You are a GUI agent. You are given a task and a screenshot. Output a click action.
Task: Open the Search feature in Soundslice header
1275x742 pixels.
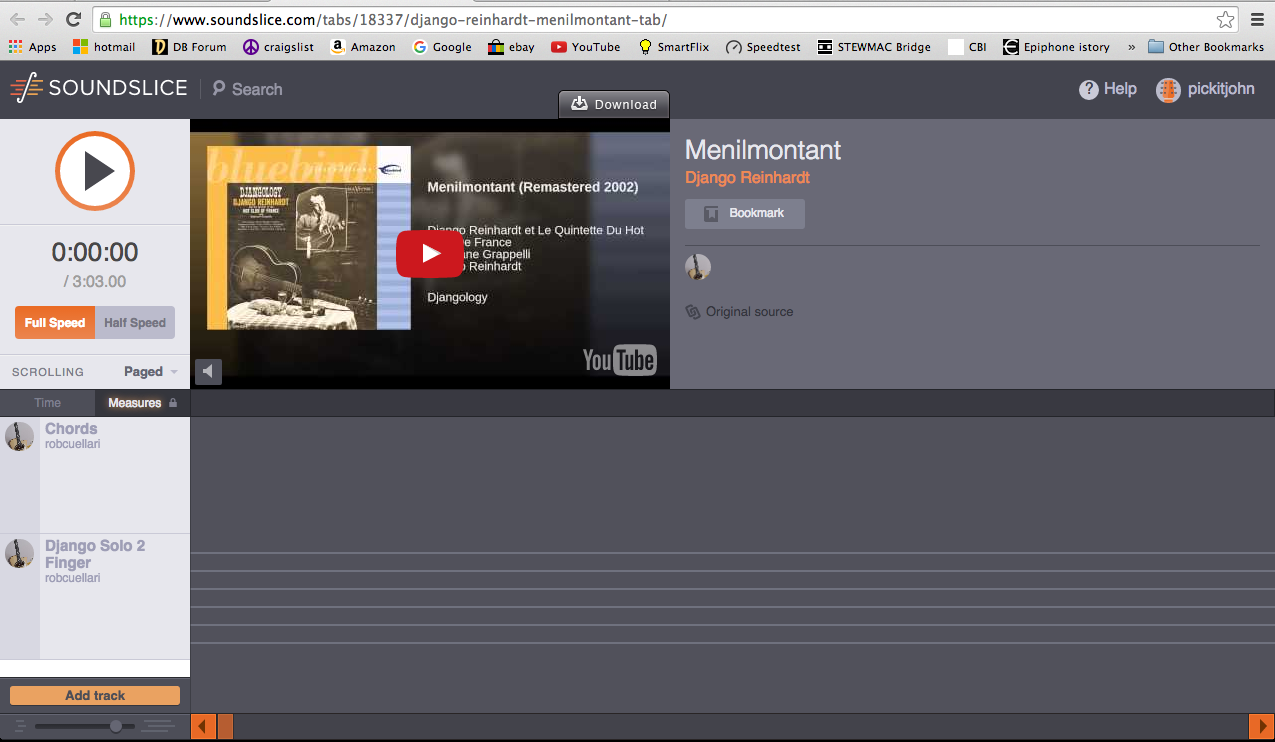[x=247, y=89]
